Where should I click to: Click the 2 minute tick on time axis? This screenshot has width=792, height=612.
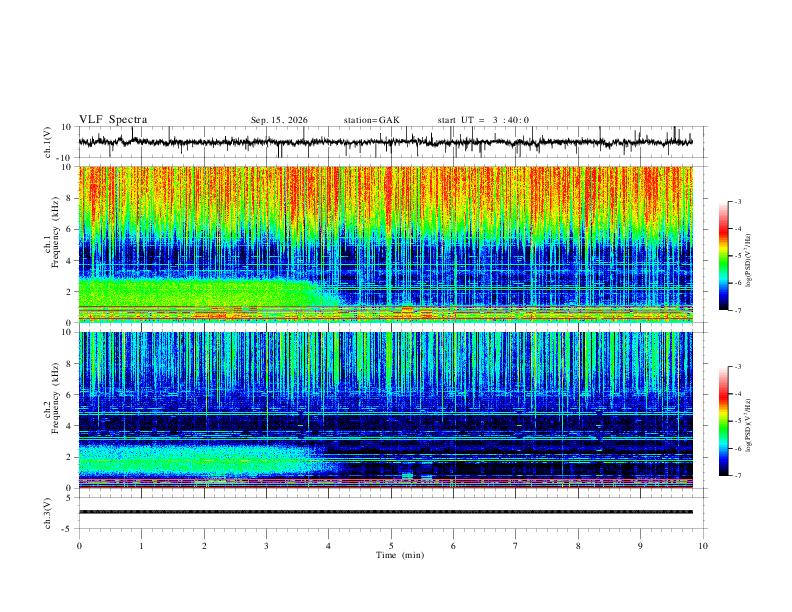204,546
